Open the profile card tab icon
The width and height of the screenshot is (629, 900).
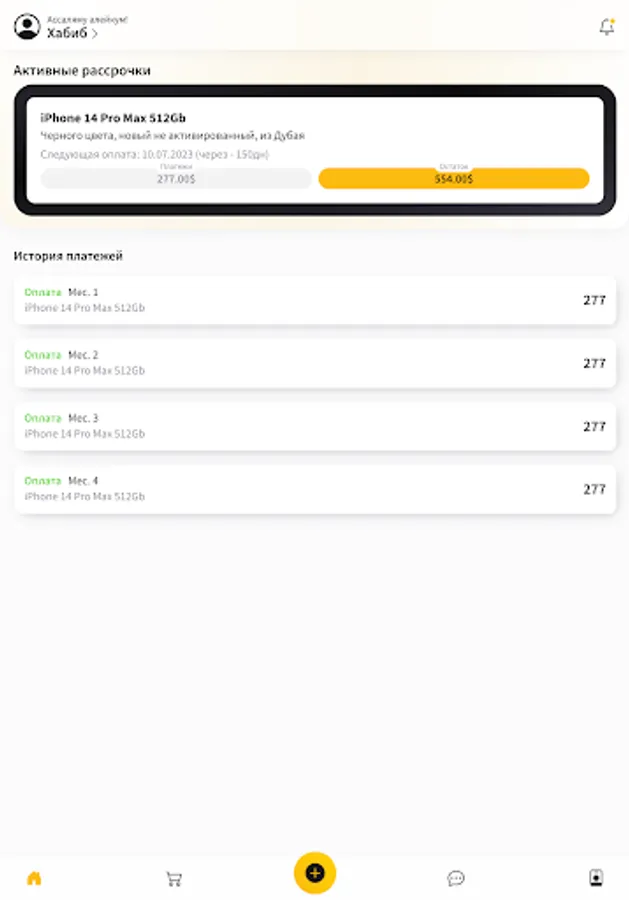click(x=596, y=878)
